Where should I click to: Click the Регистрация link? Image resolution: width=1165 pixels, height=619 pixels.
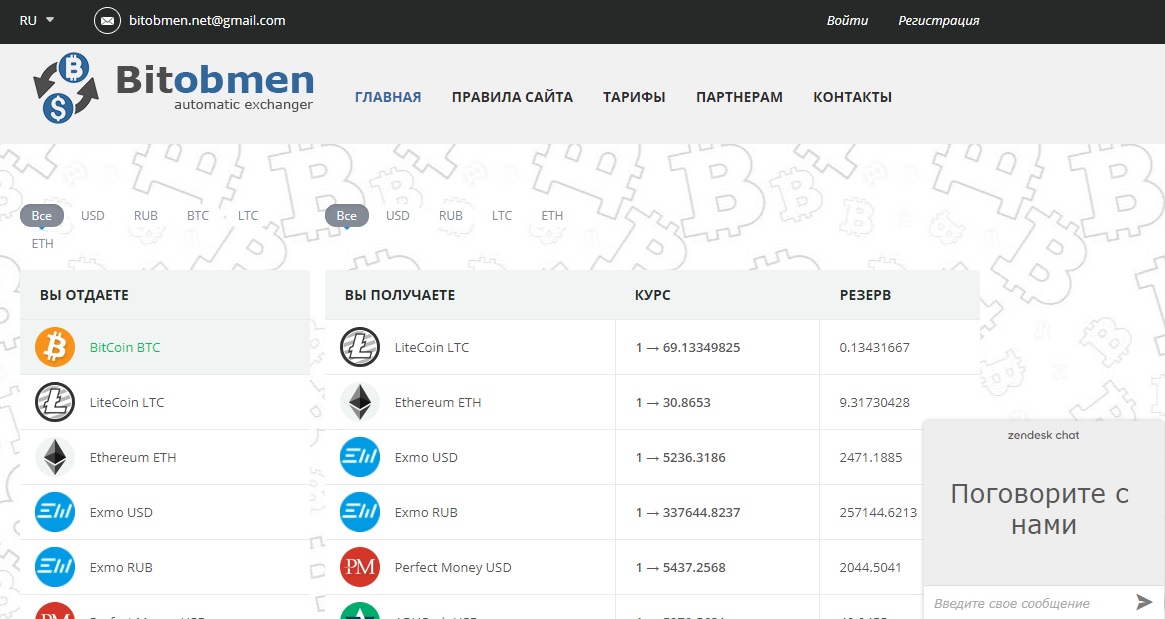coord(938,20)
